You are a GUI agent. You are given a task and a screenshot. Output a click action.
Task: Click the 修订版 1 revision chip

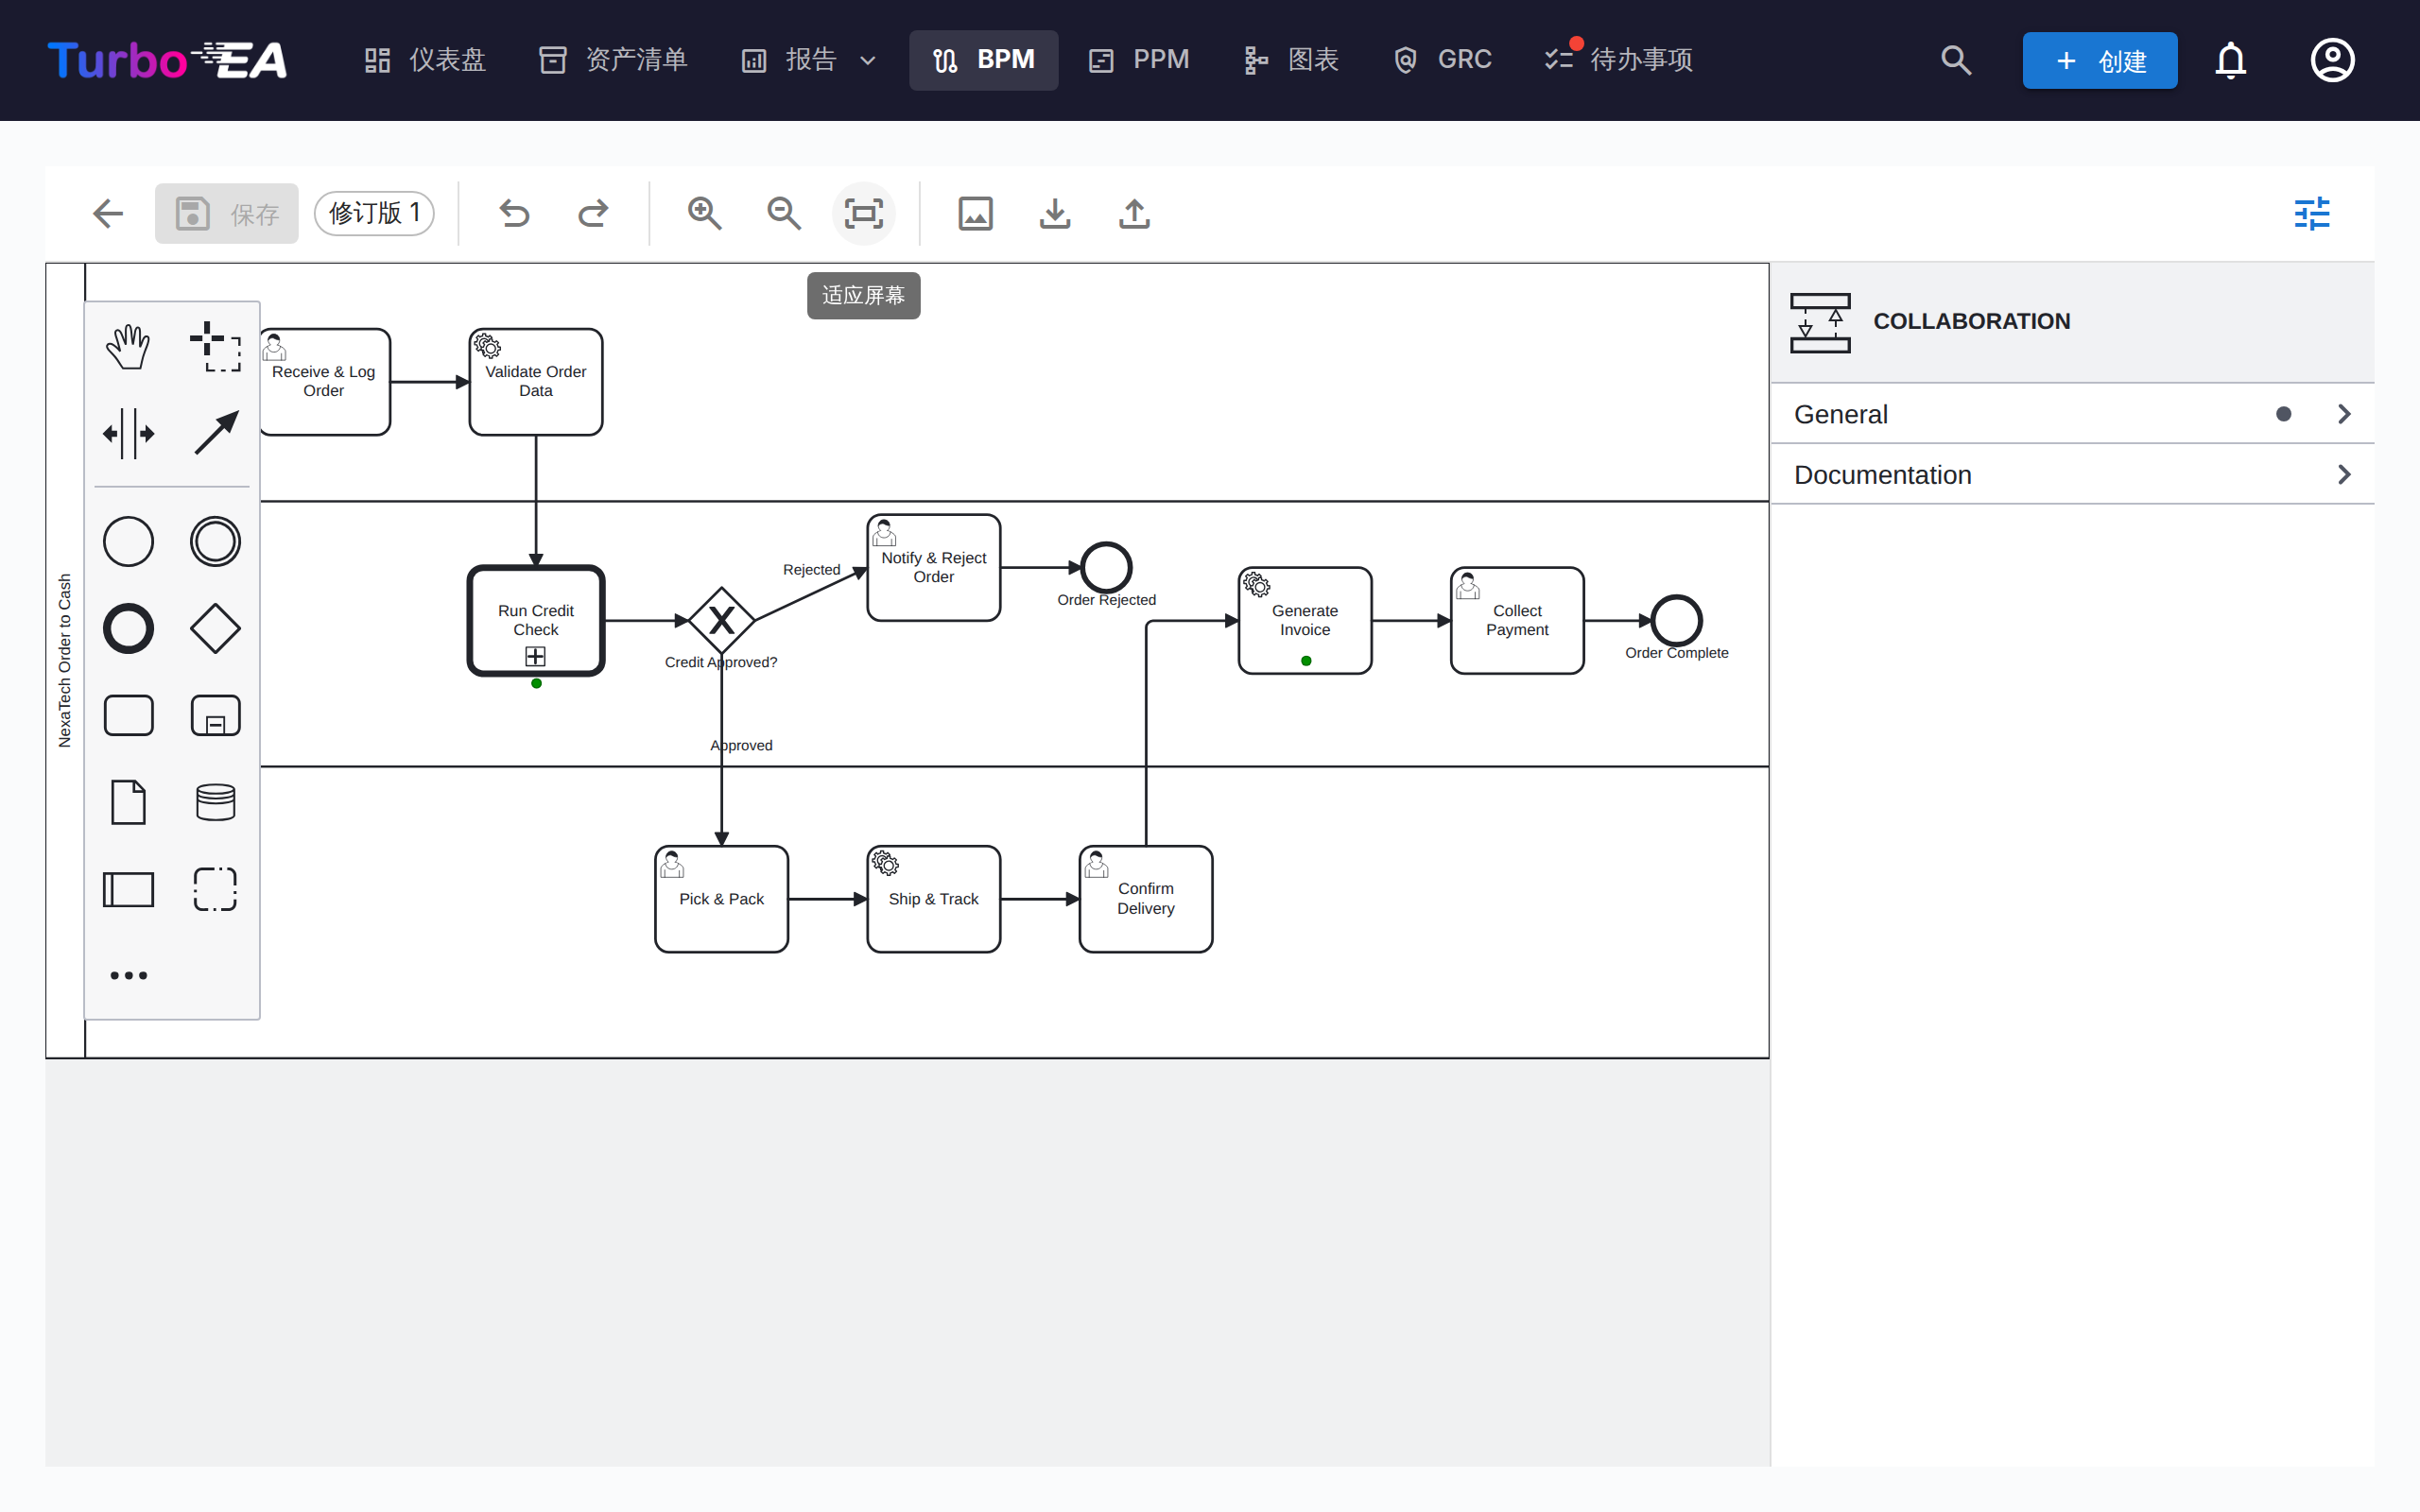pos(374,214)
